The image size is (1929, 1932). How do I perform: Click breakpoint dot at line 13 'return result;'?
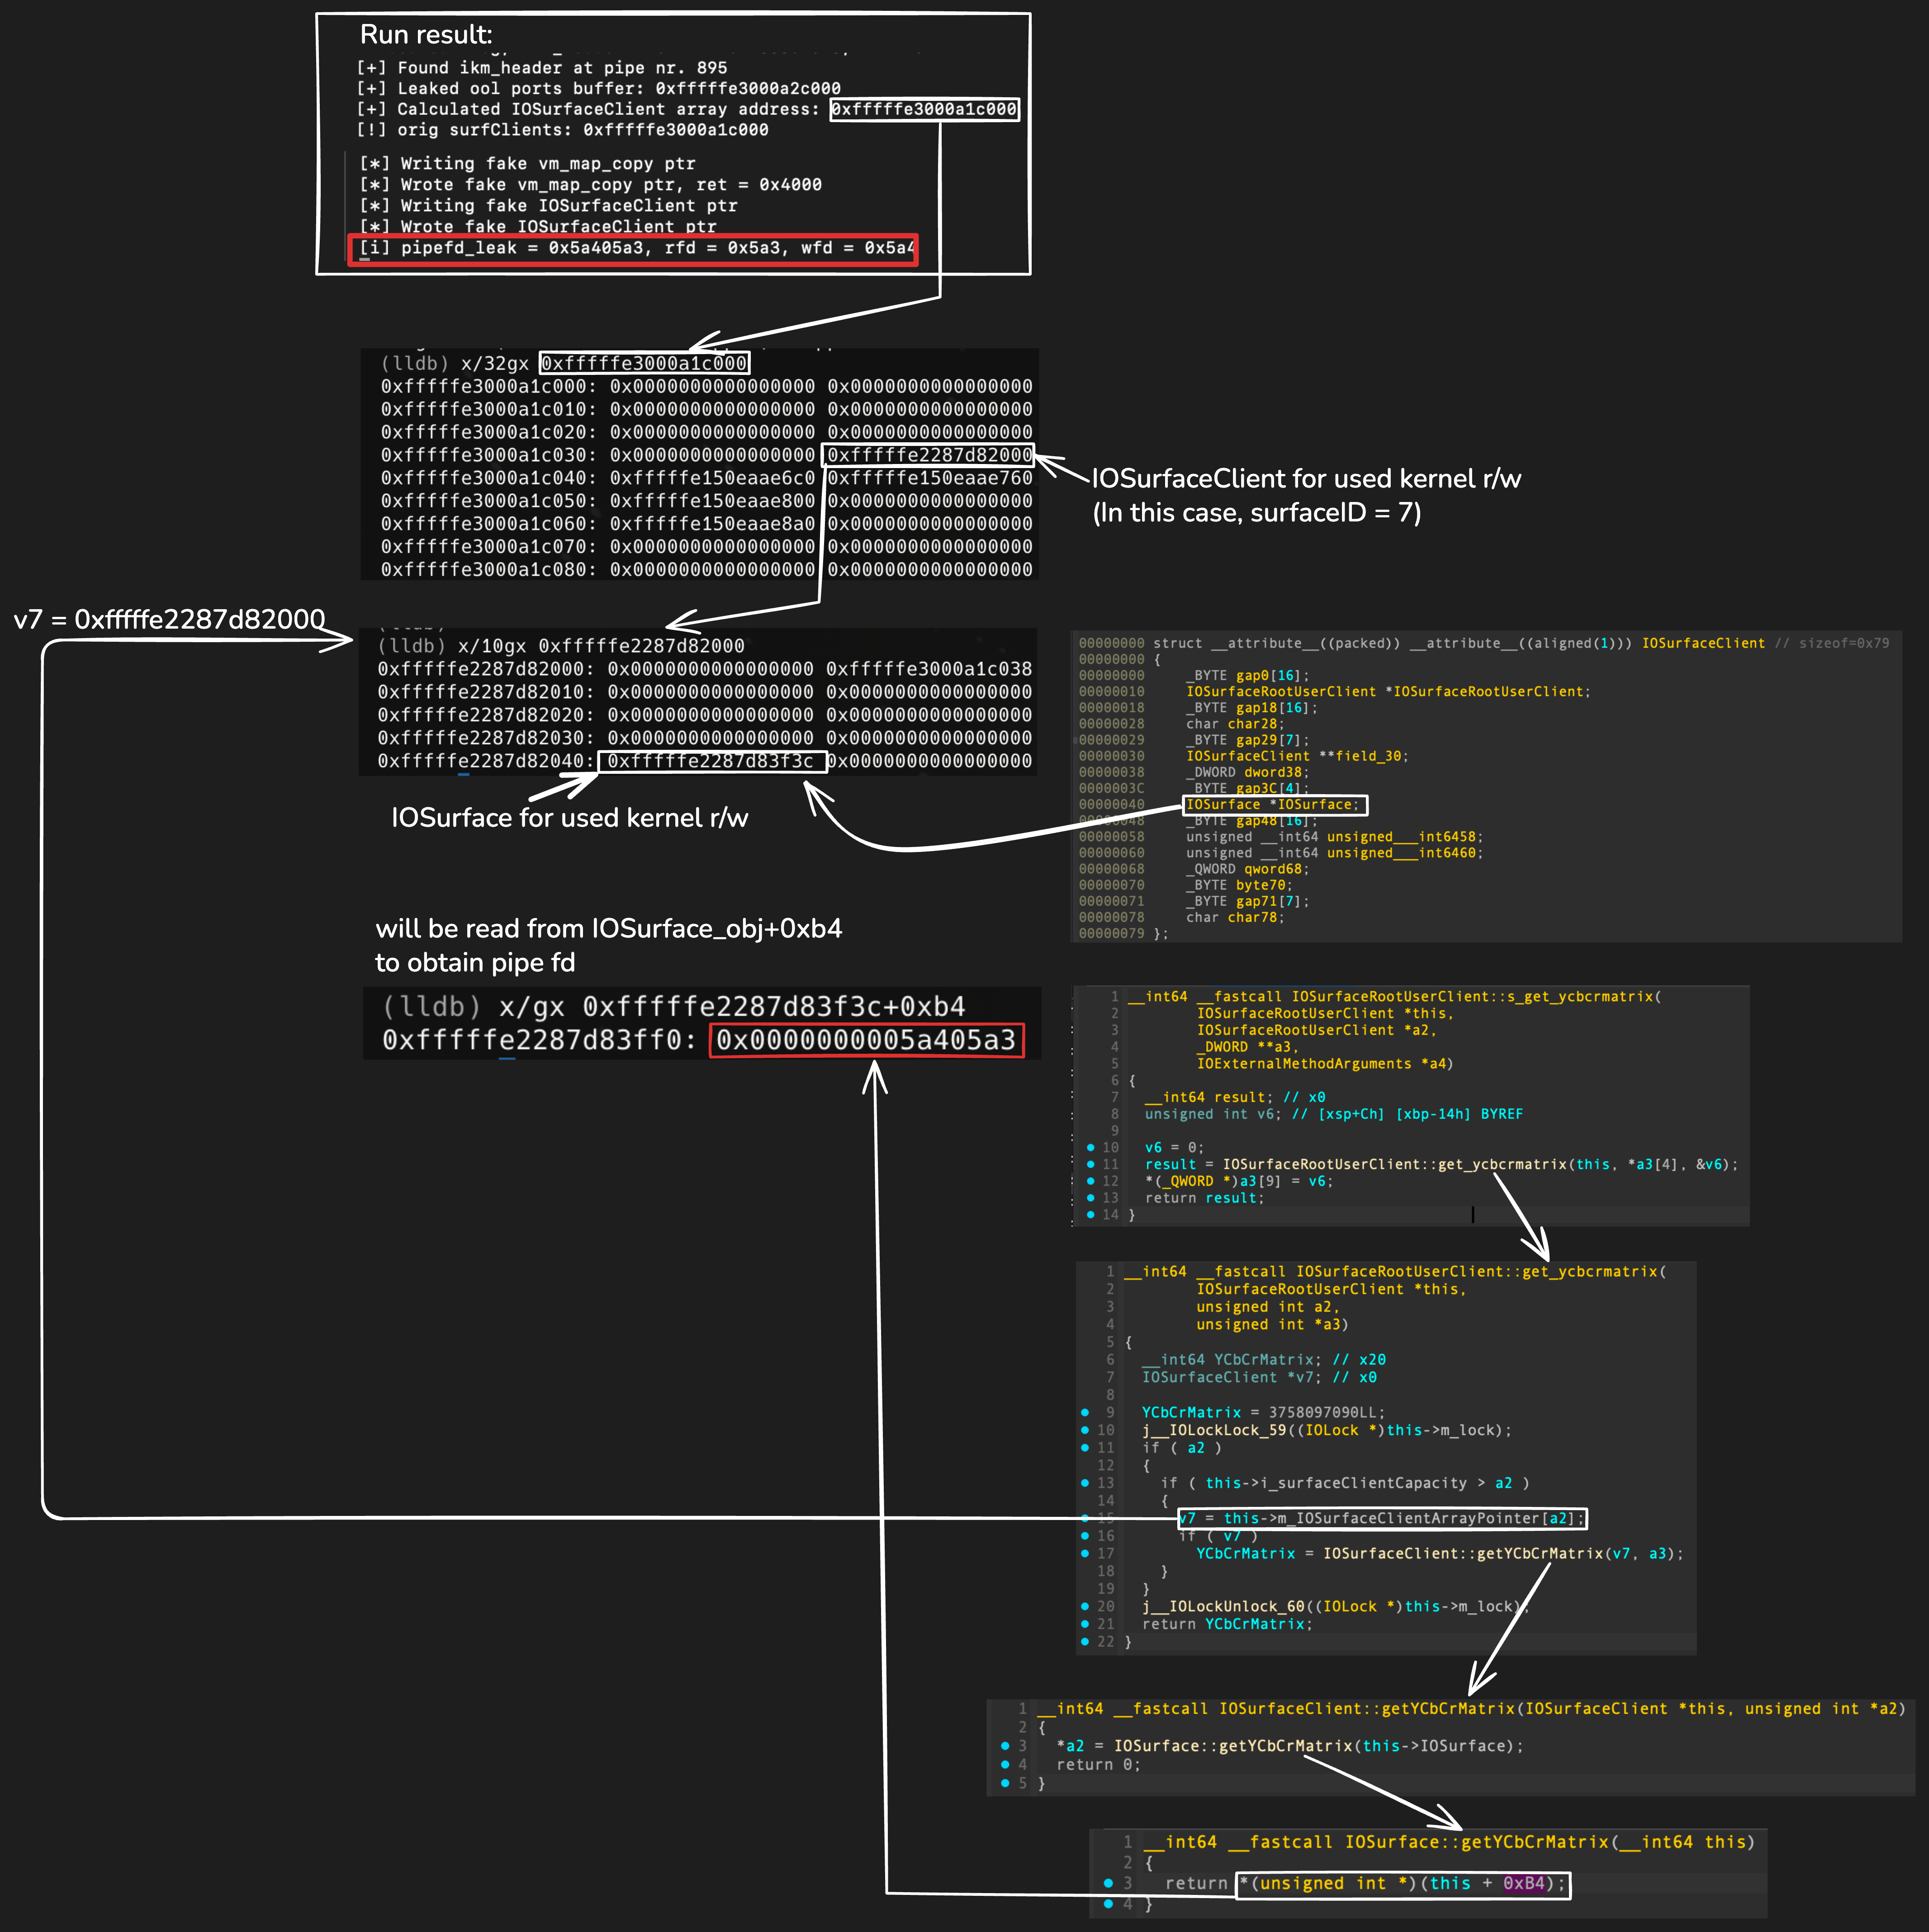[1090, 1198]
